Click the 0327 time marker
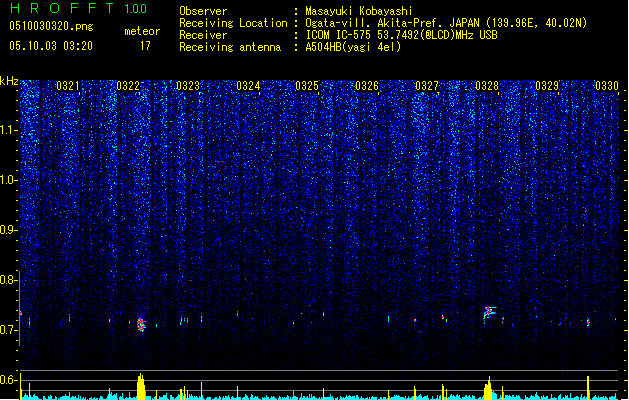Image resolution: width=629 pixels, height=400 pixels. (x=427, y=85)
